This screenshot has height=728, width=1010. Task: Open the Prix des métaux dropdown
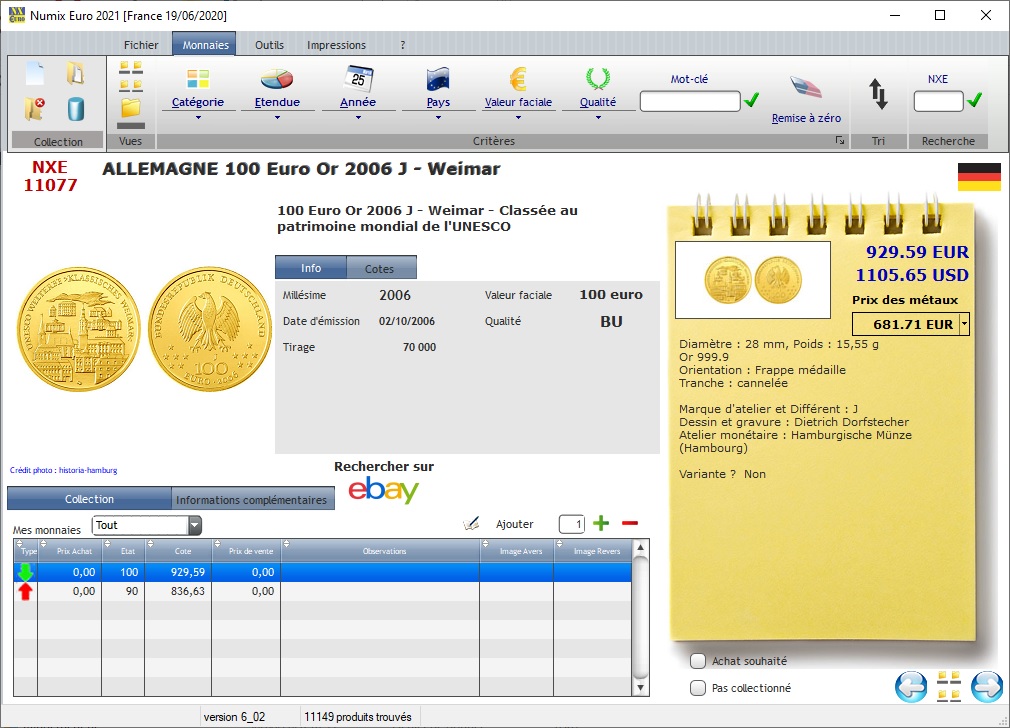click(963, 323)
